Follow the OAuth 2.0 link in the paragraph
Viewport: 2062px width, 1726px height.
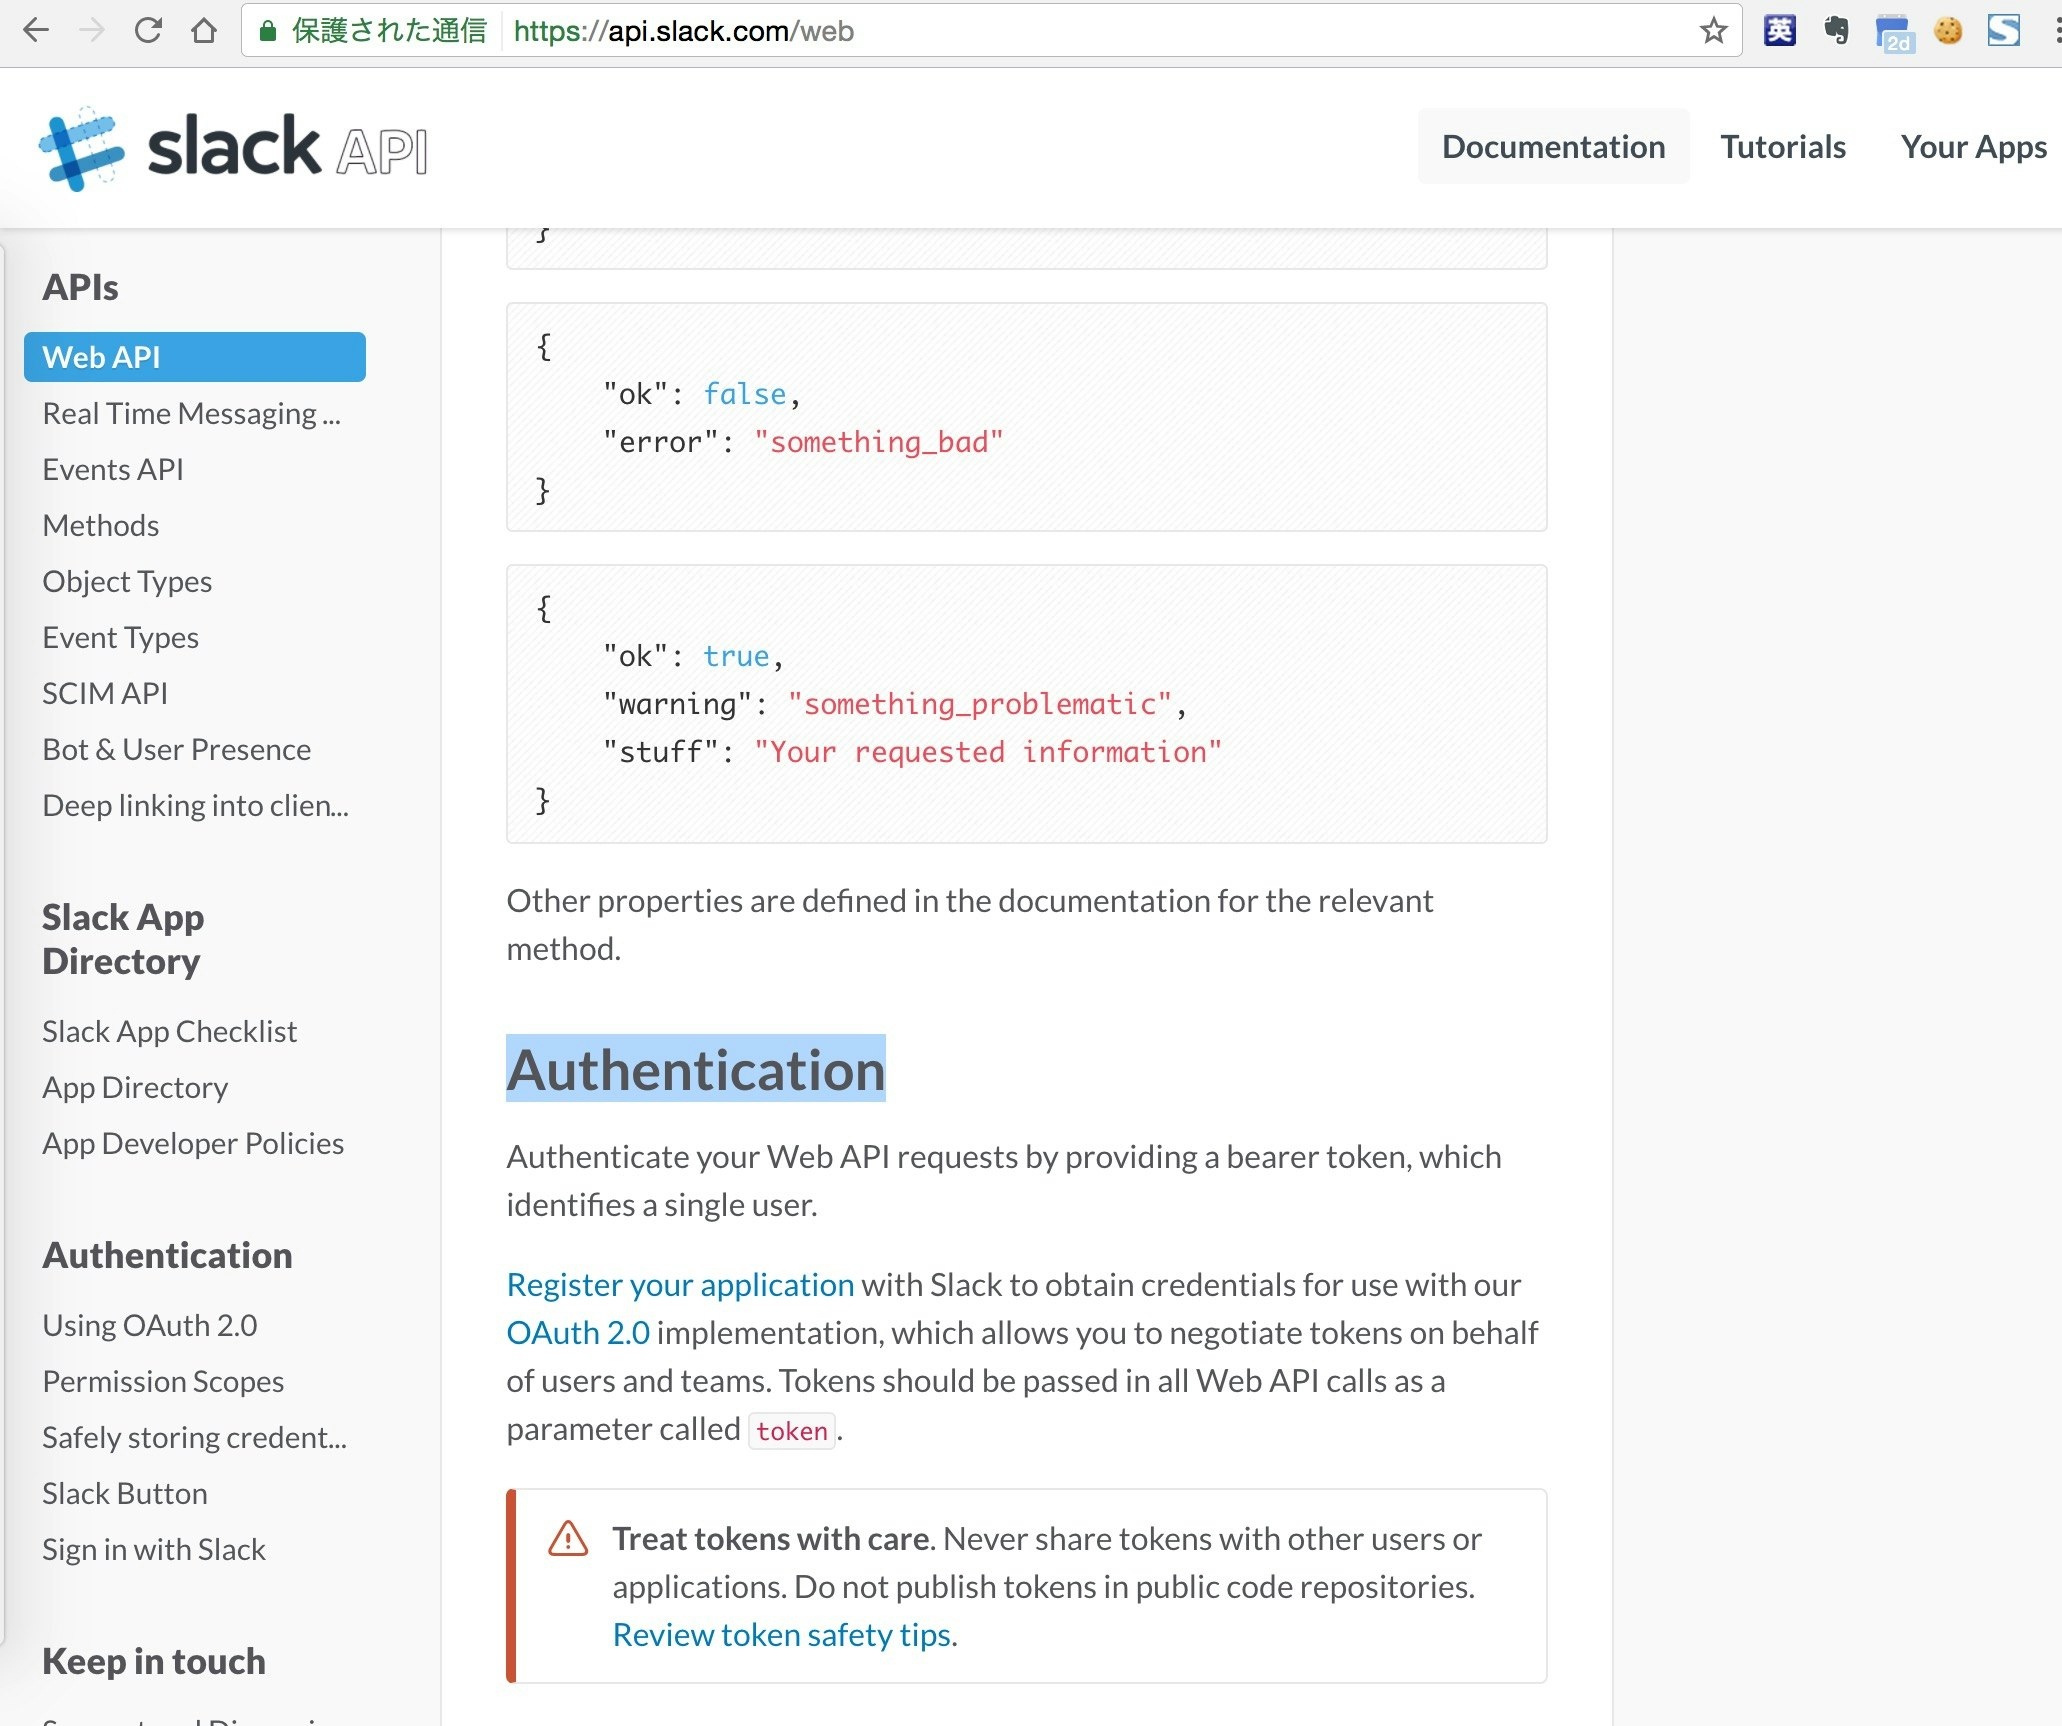tap(578, 1332)
